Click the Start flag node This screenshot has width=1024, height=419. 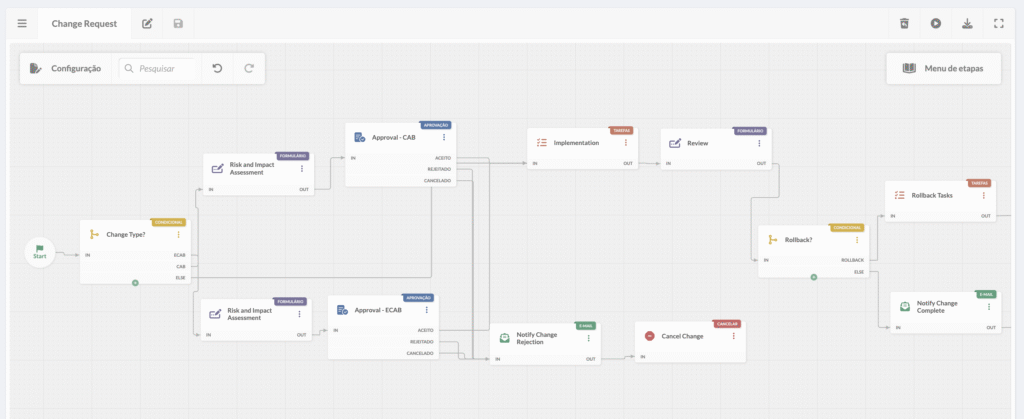[40, 251]
